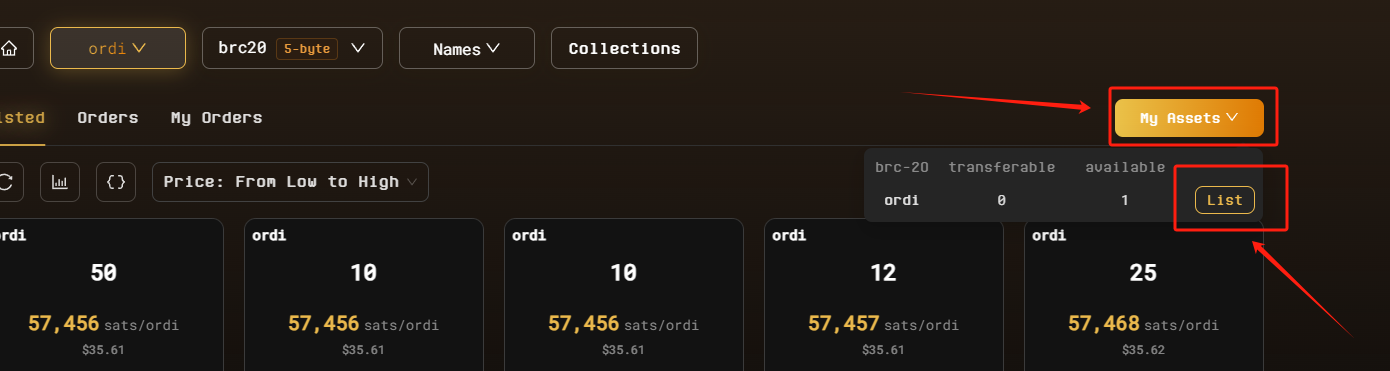Click the List button for ordi
This screenshot has height=371, width=1390.
(x=1225, y=200)
